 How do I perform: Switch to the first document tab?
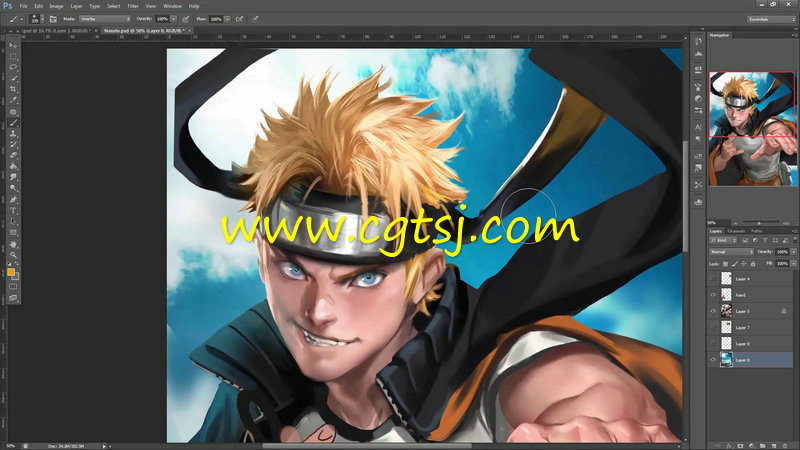point(56,31)
